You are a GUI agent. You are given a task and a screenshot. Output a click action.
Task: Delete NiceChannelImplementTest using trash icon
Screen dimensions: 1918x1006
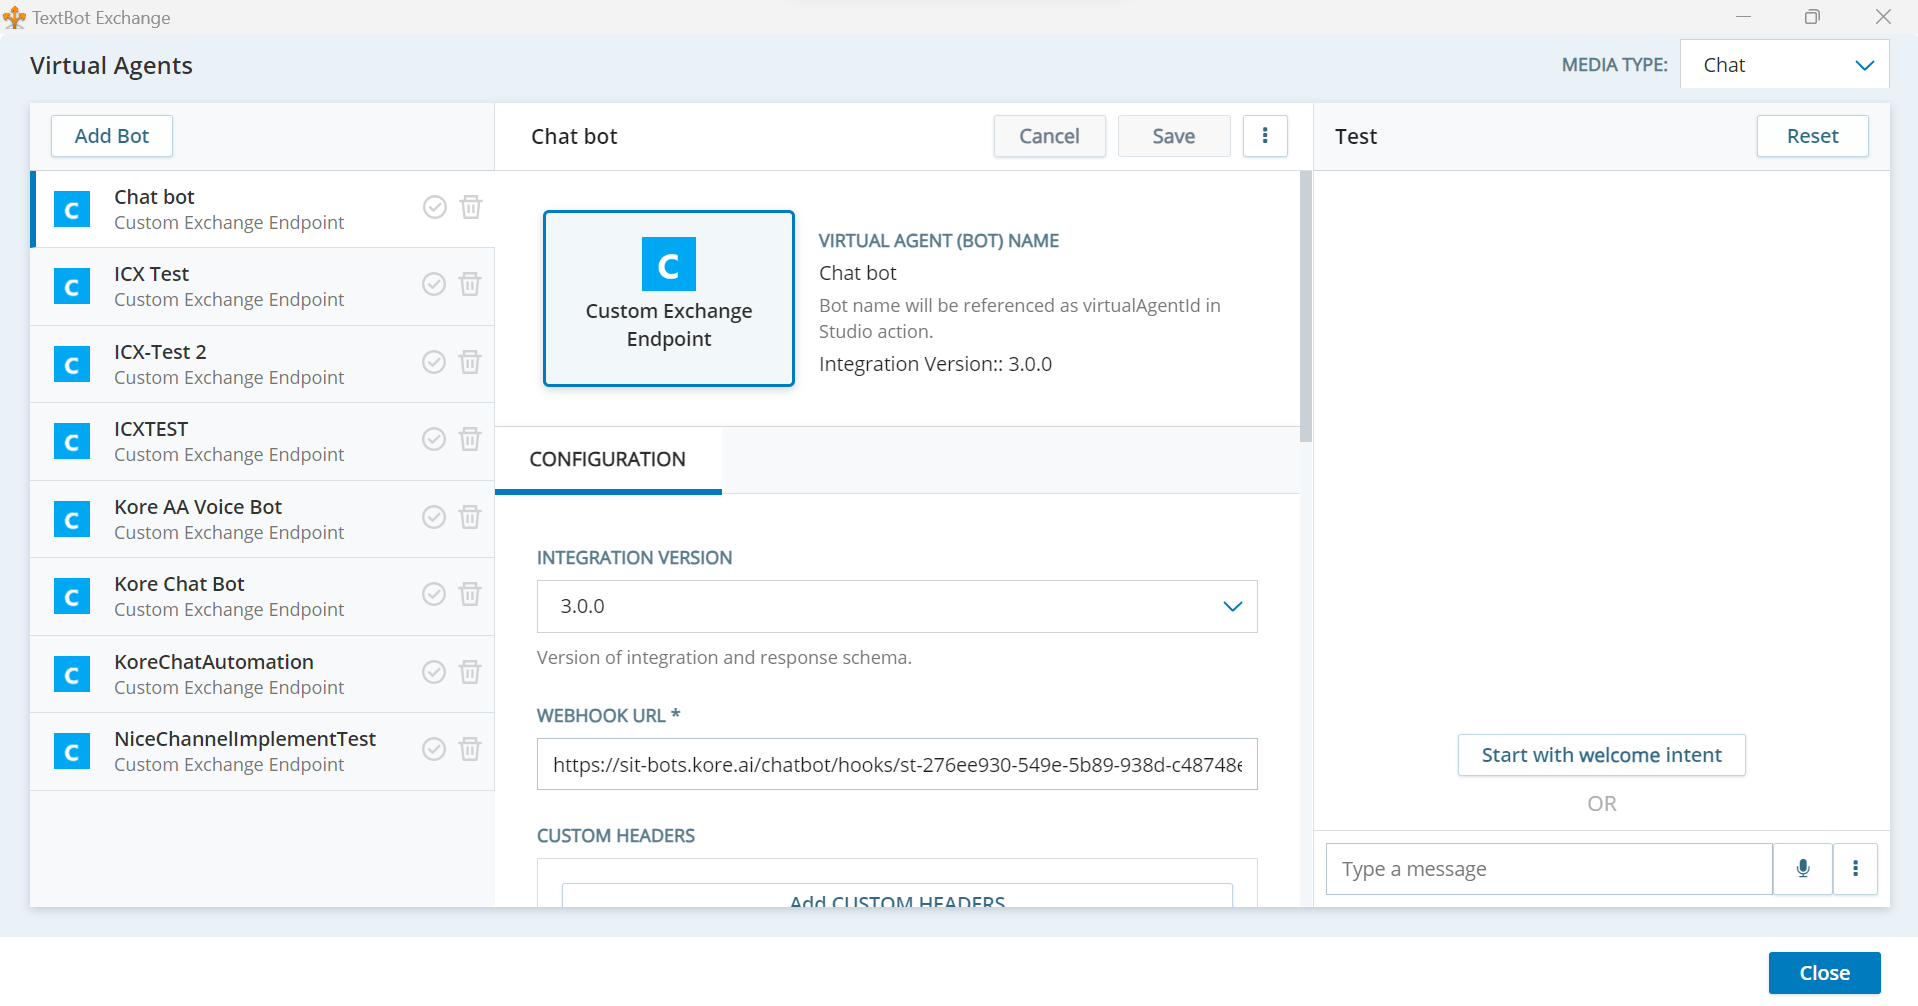point(470,749)
